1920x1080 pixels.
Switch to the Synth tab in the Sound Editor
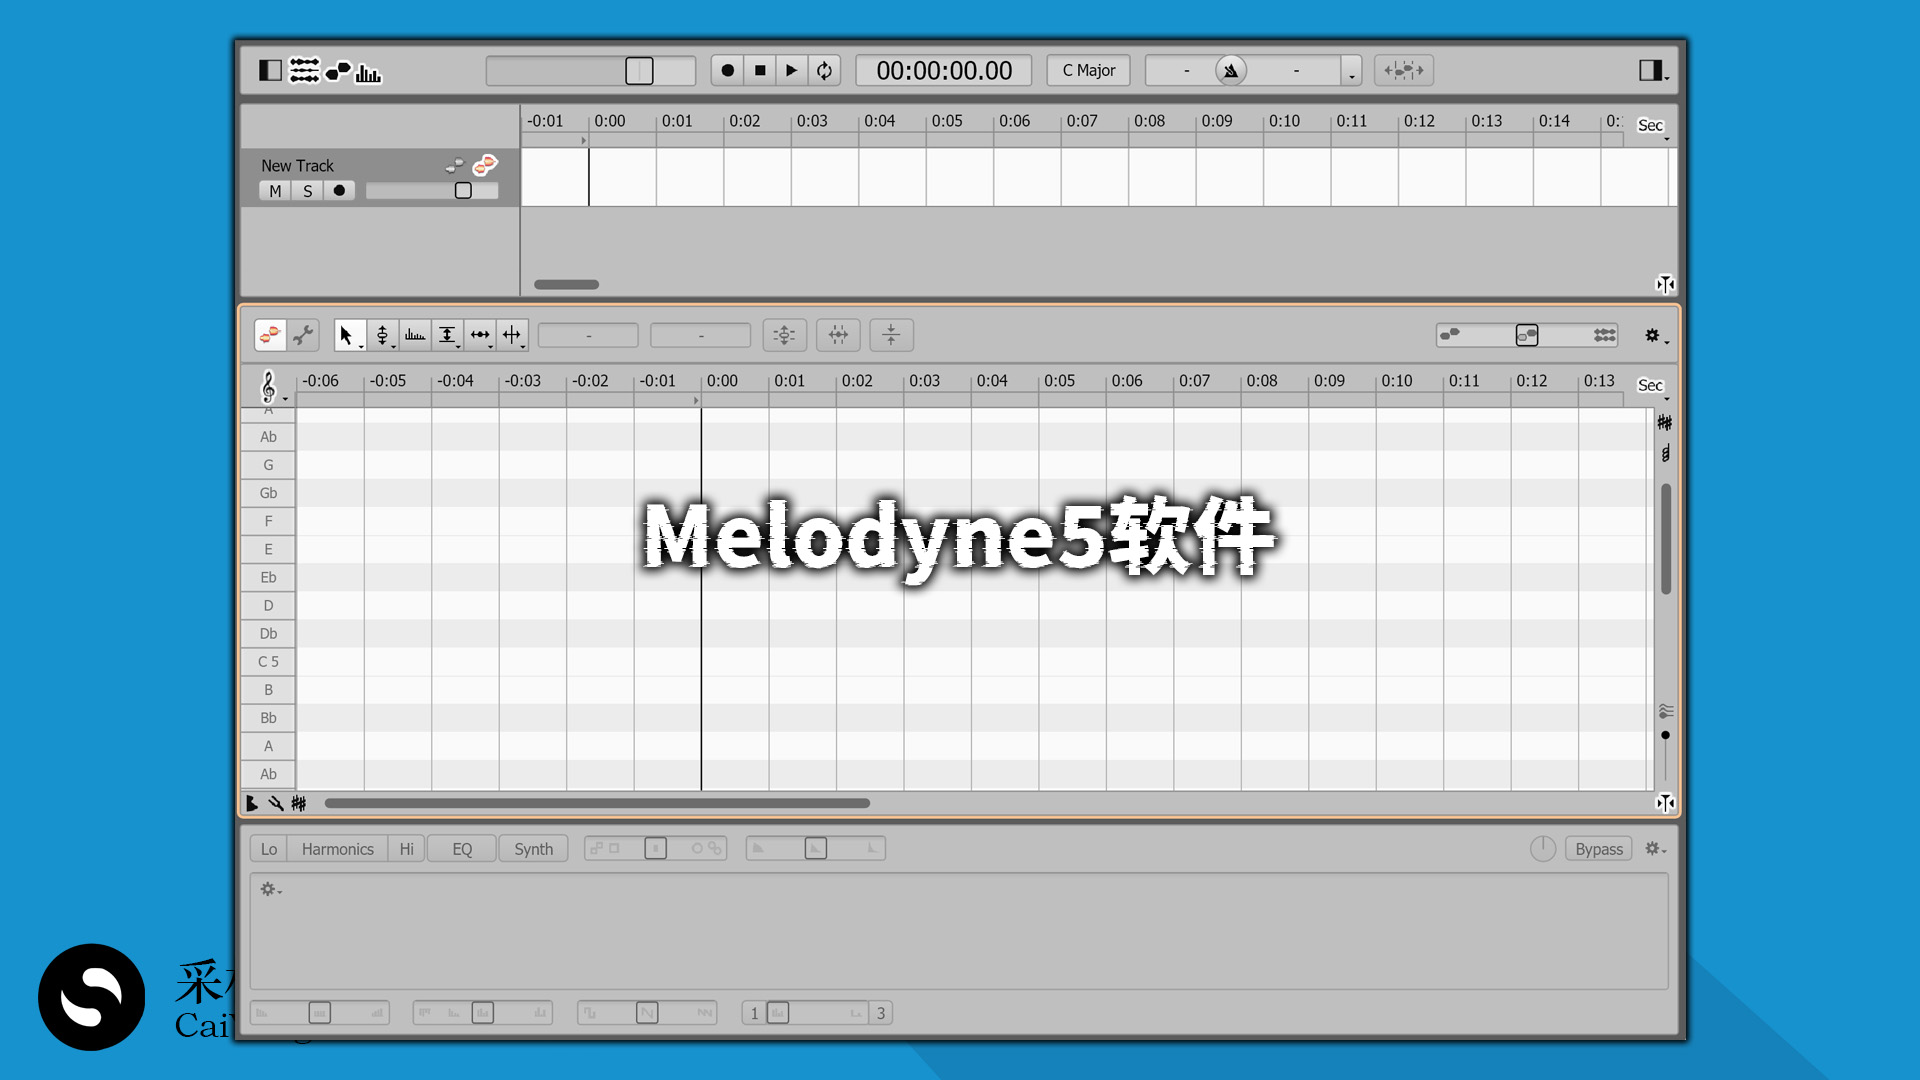point(533,848)
